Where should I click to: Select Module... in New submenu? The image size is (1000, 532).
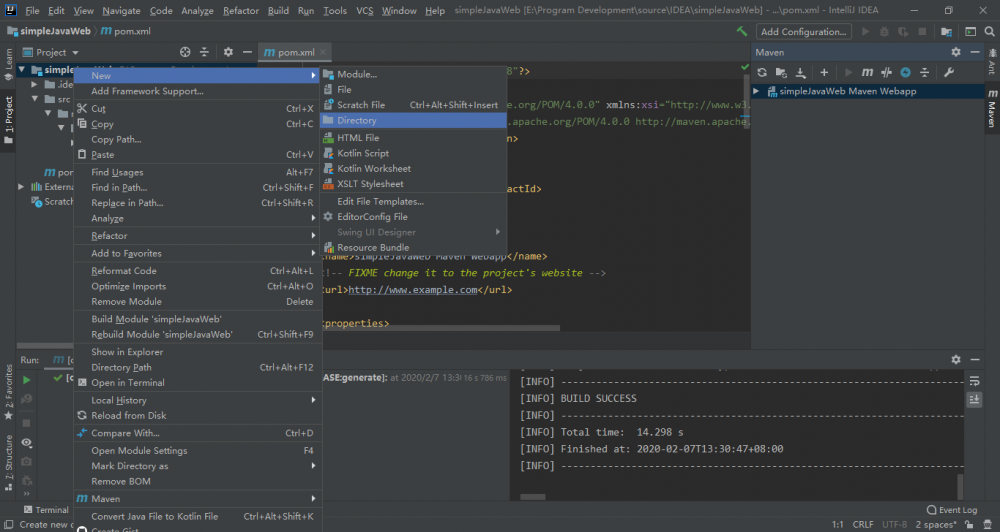tap(414, 74)
